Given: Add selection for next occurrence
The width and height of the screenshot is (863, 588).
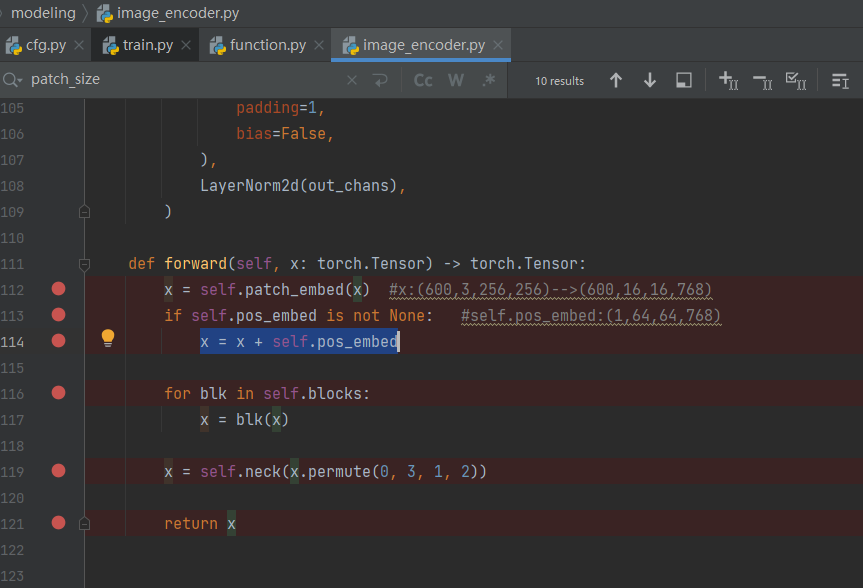Looking at the screenshot, I should pos(728,81).
